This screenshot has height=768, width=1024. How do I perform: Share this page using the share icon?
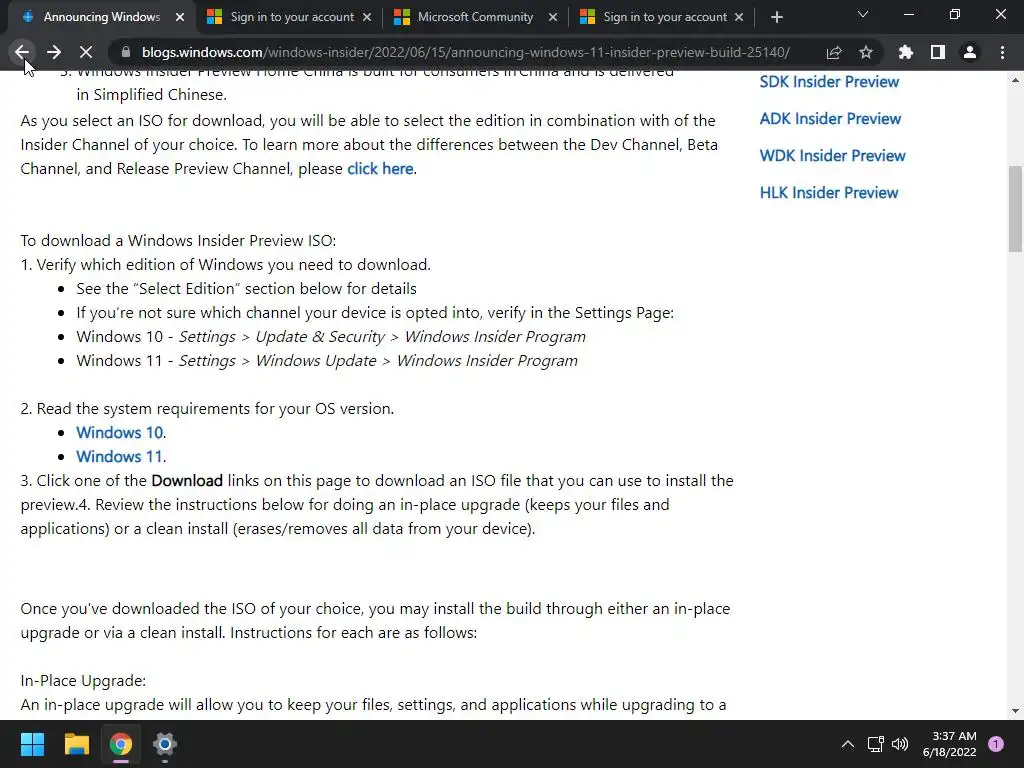(x=834, y=52)
